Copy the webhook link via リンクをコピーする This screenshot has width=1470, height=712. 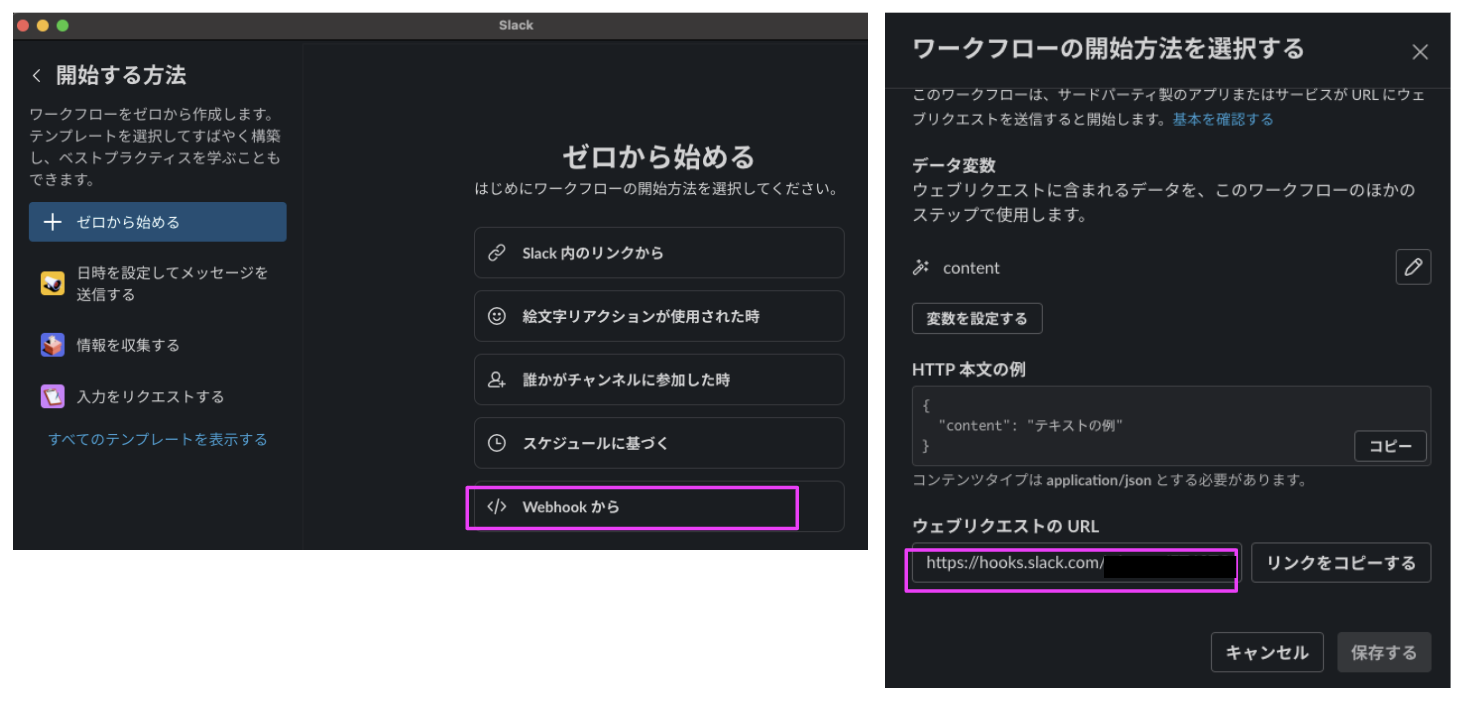pos(1341,562)
